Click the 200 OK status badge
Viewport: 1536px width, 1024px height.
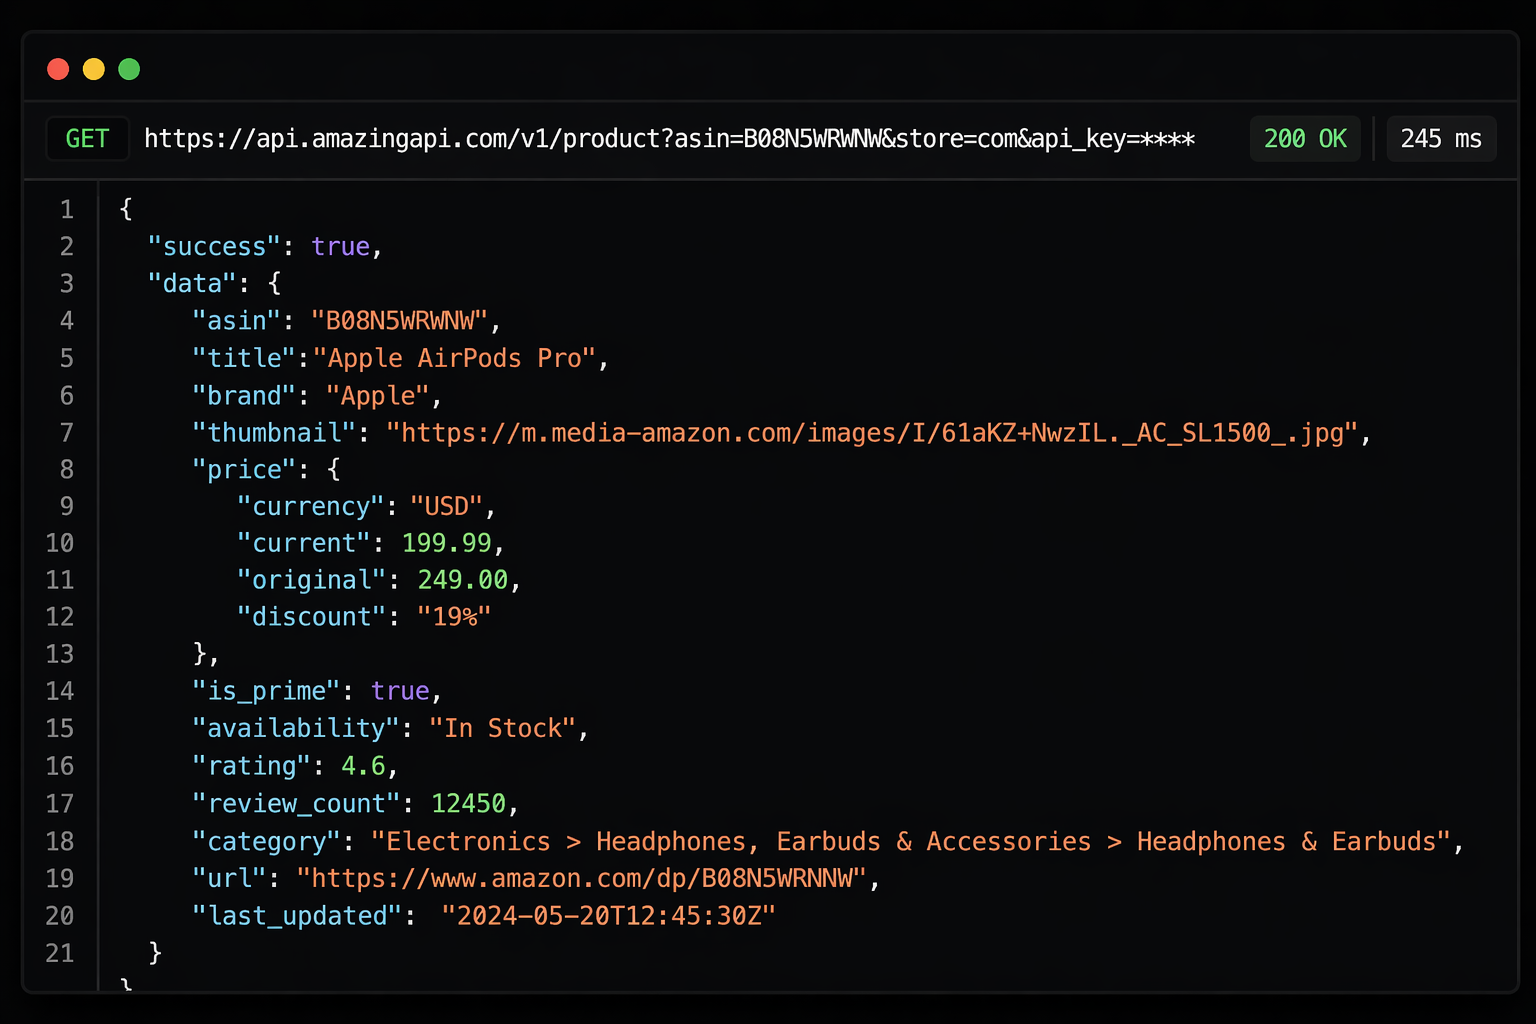point(1304,139)
